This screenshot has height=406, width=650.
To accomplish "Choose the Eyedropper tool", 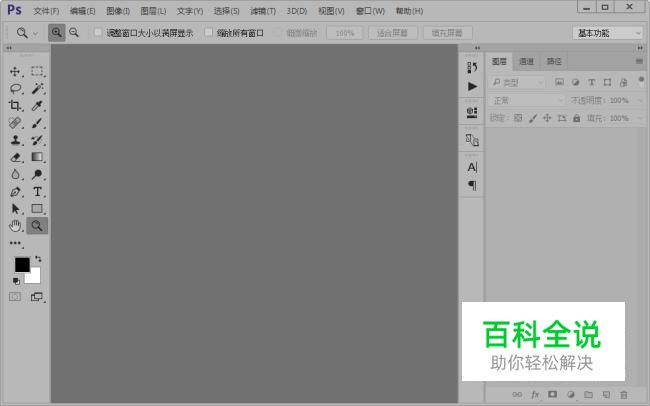I will point(37,106).
